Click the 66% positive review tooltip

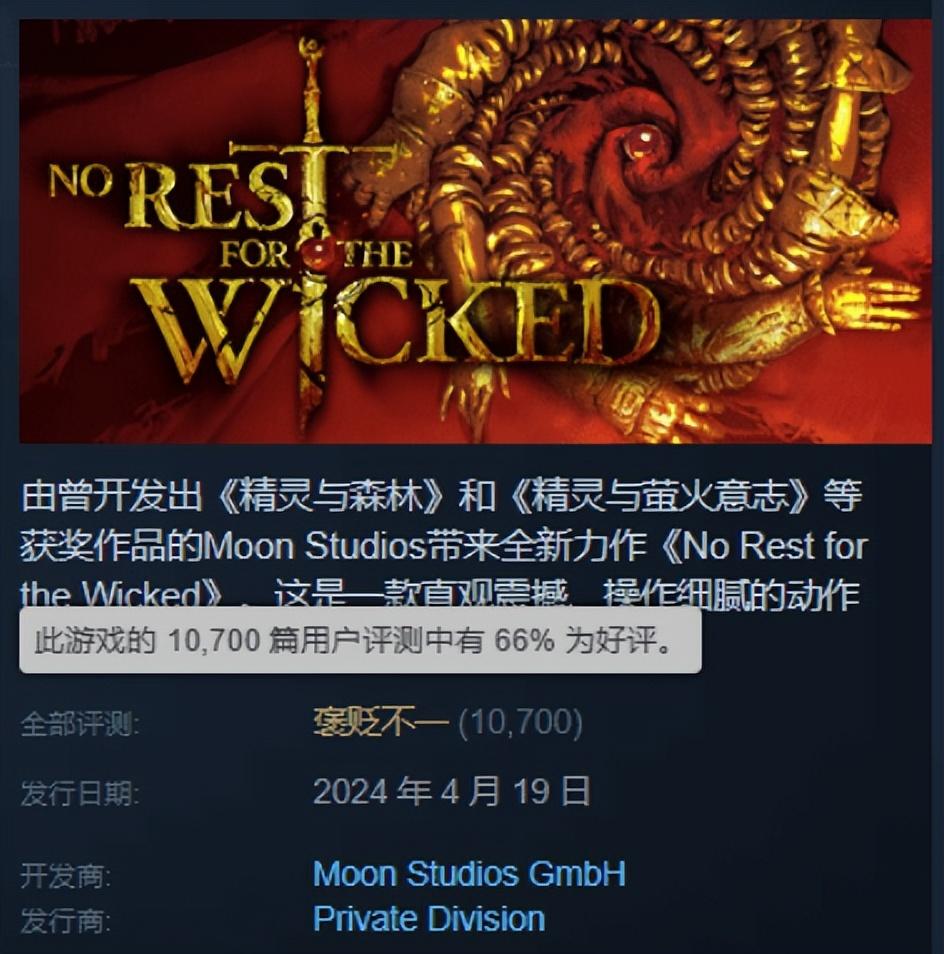(360, 641)
